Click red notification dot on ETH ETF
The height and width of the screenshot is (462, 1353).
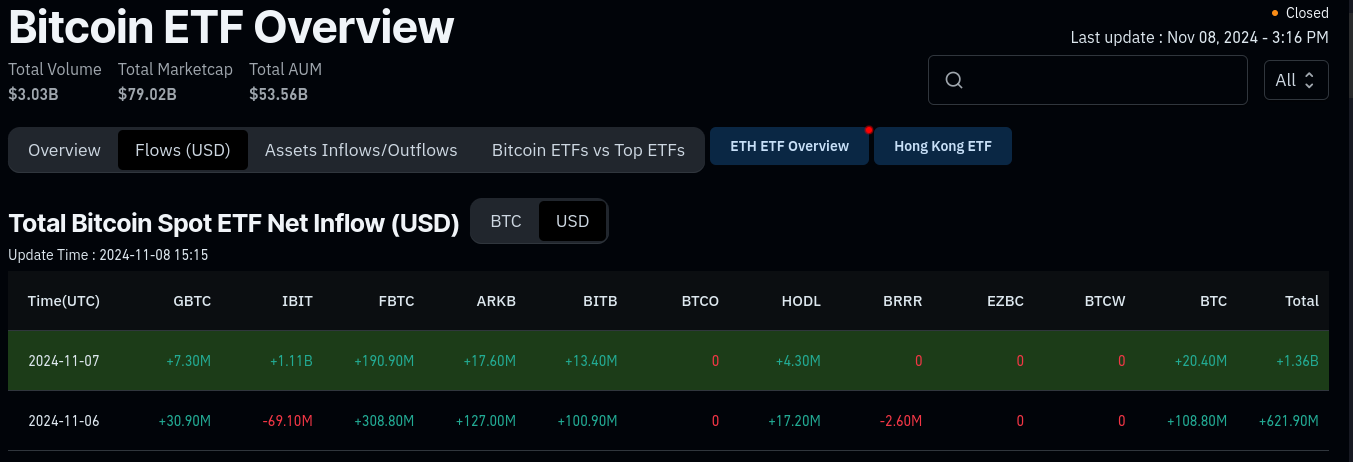869,130
